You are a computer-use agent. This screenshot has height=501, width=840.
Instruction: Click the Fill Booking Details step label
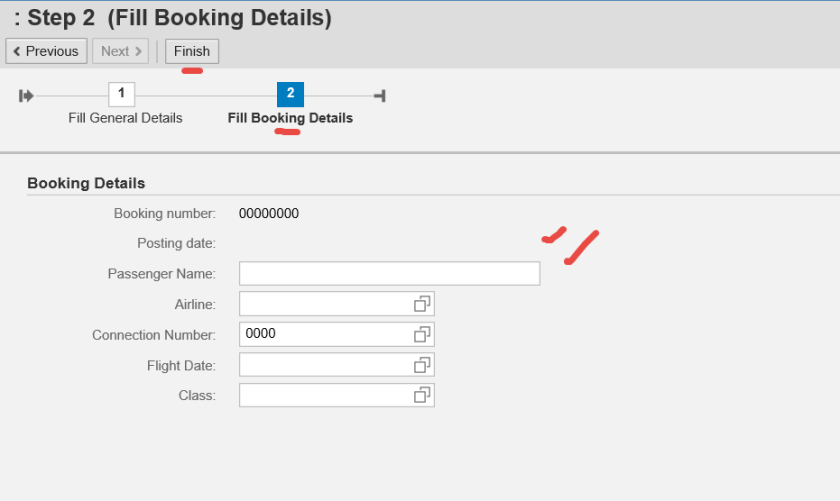[290, 118]
